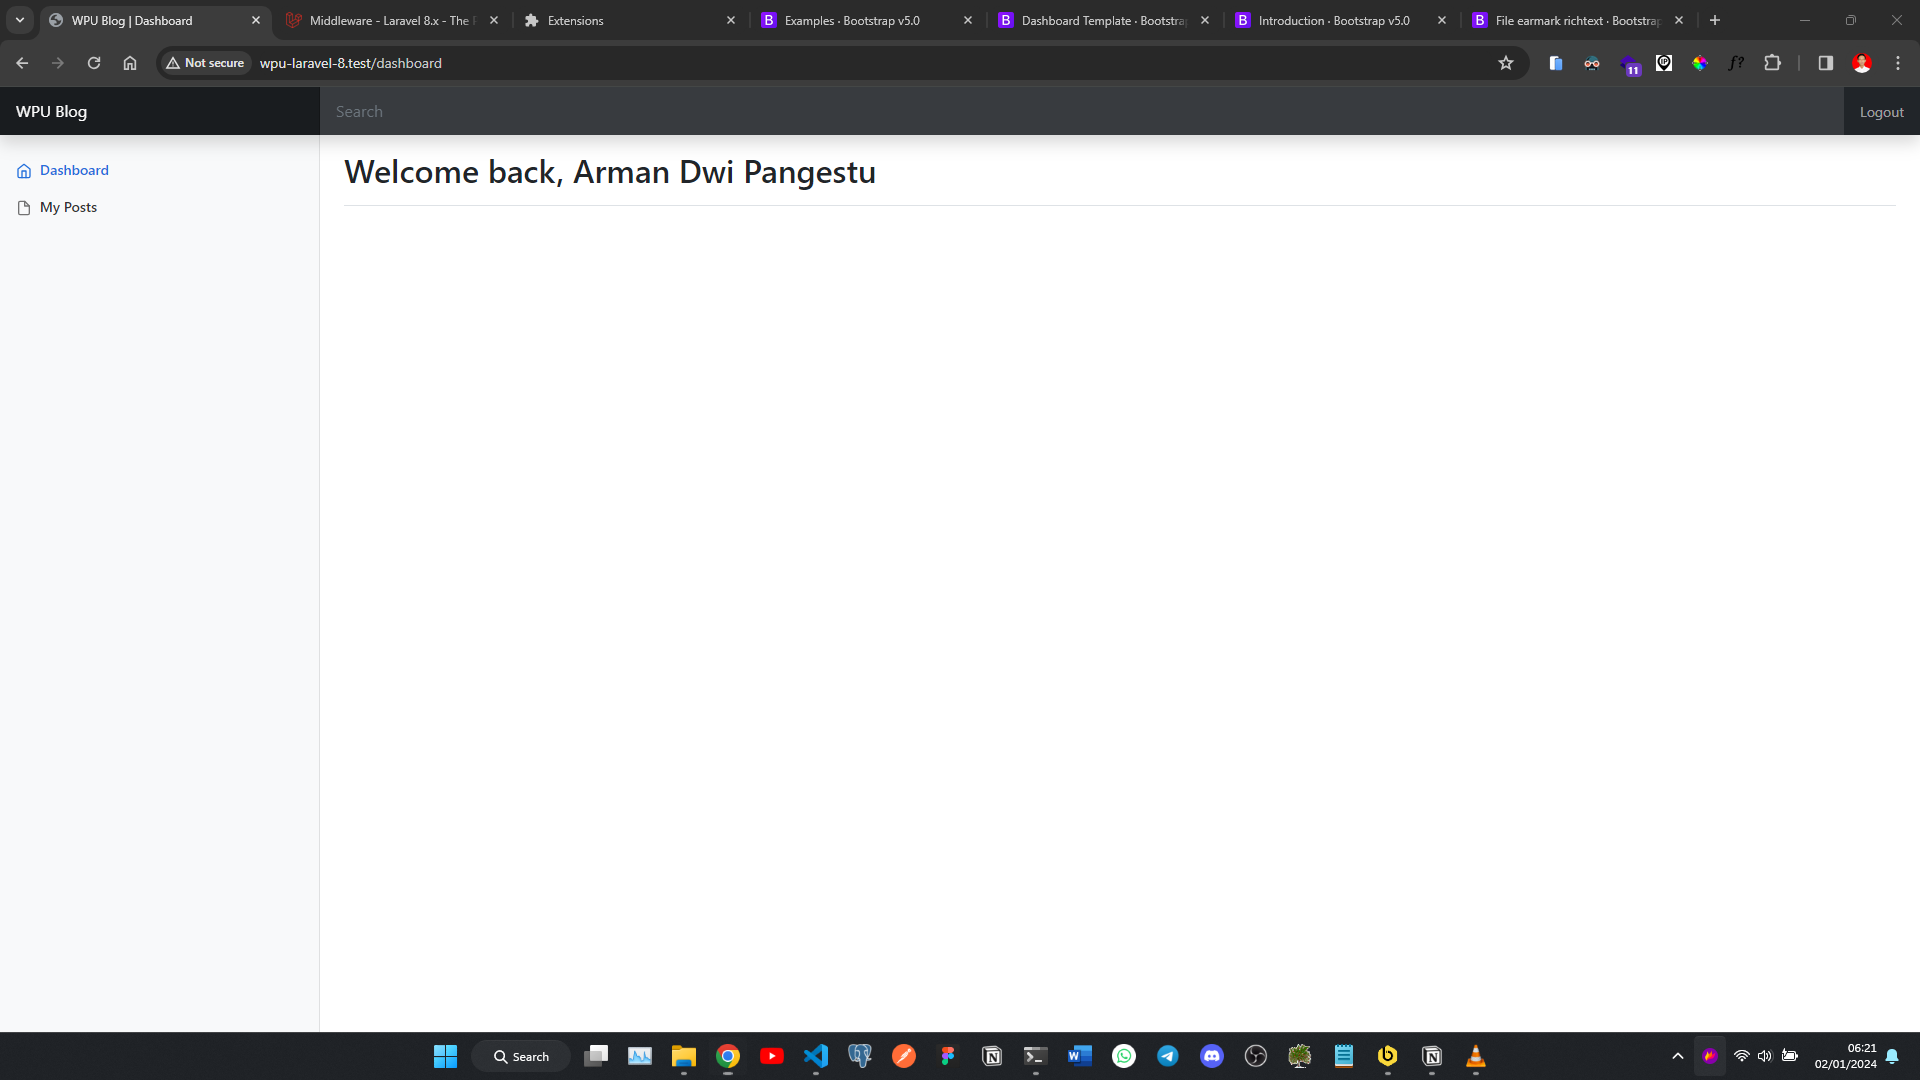This screenshot has height=1080, width=1920.
Task: Show hidden icons in the system tray
Action: pos(1678,1056)
